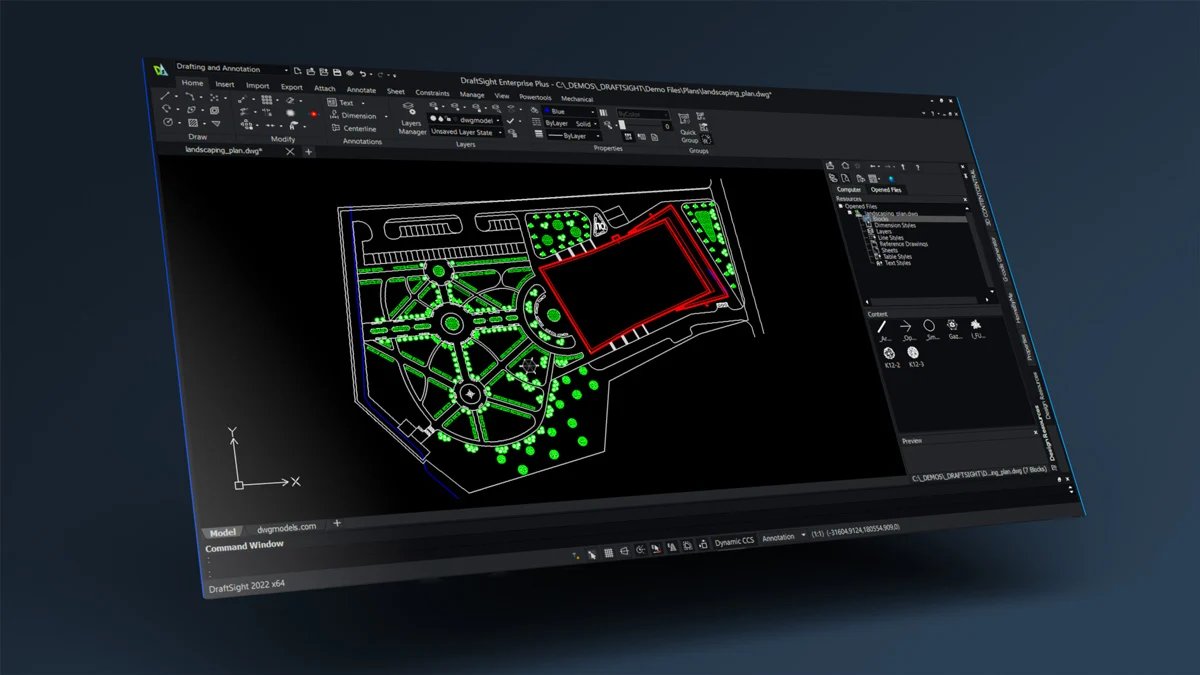This screenshot has width=1200, height=675.
Task: Select the Circle tool in Draw panel
Action: pos(166,122)
